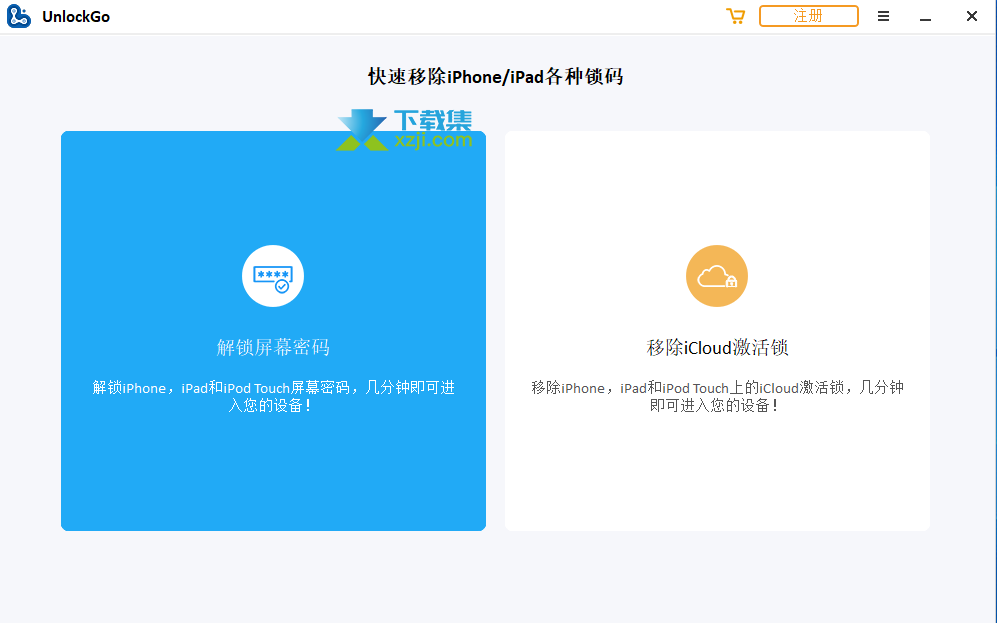The width and height of the screenshot is (997, 623).
Task: Select 移除iCloud激活锁 card title
Action: coord(717,347)
